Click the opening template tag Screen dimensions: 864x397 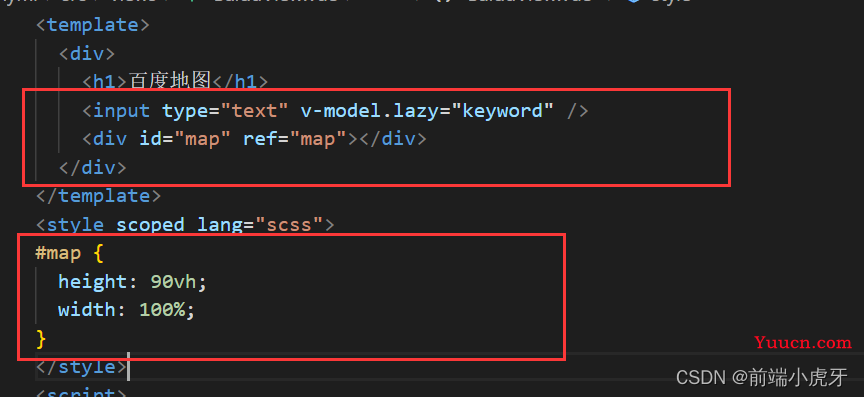[93, 25]
